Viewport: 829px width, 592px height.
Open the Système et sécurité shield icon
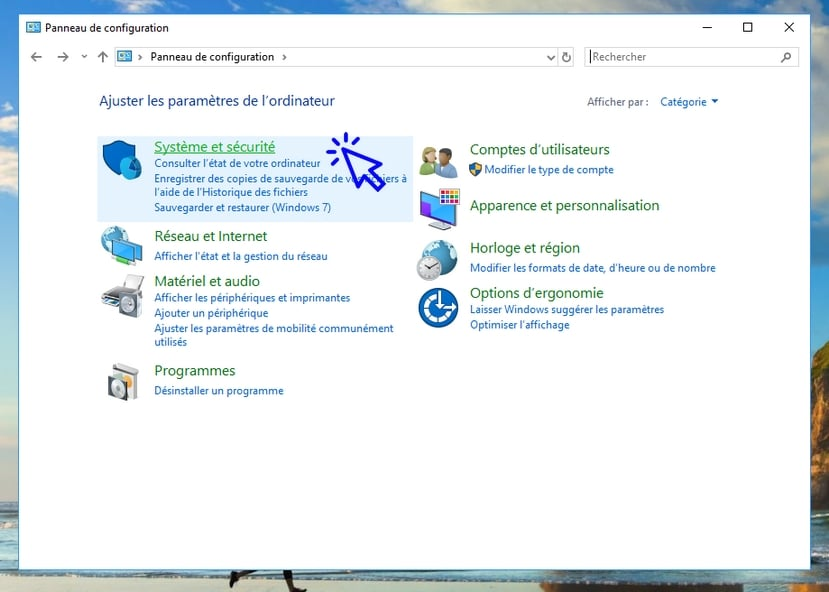(122, 160)
